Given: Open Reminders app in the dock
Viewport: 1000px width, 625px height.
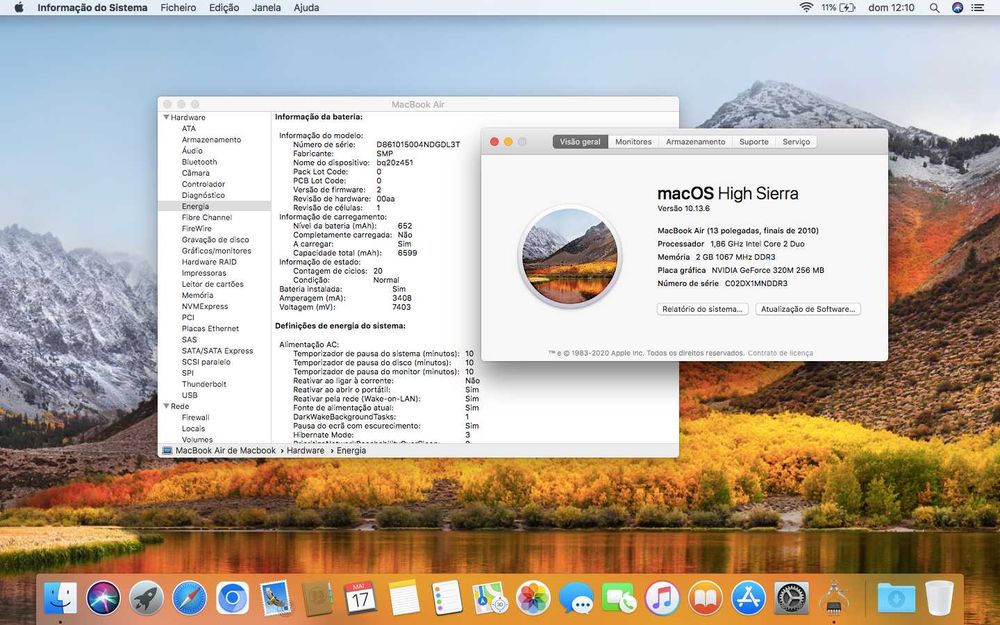Looking at the screenshot, I should pyautogui.click(x=446, y=598).
